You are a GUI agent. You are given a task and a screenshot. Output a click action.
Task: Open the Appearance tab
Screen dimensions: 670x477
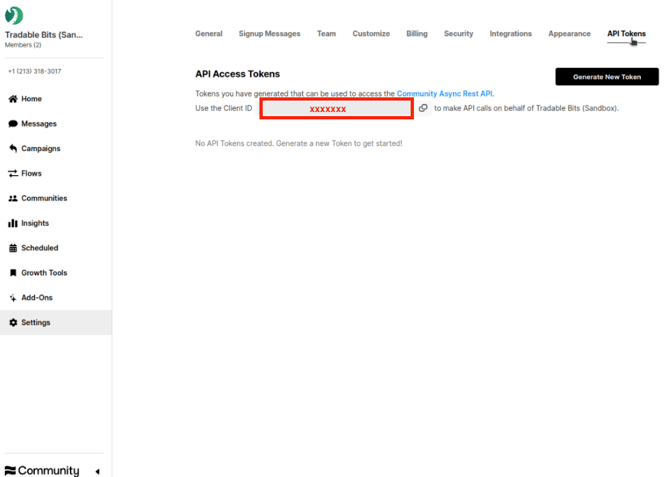pos(569,34)
